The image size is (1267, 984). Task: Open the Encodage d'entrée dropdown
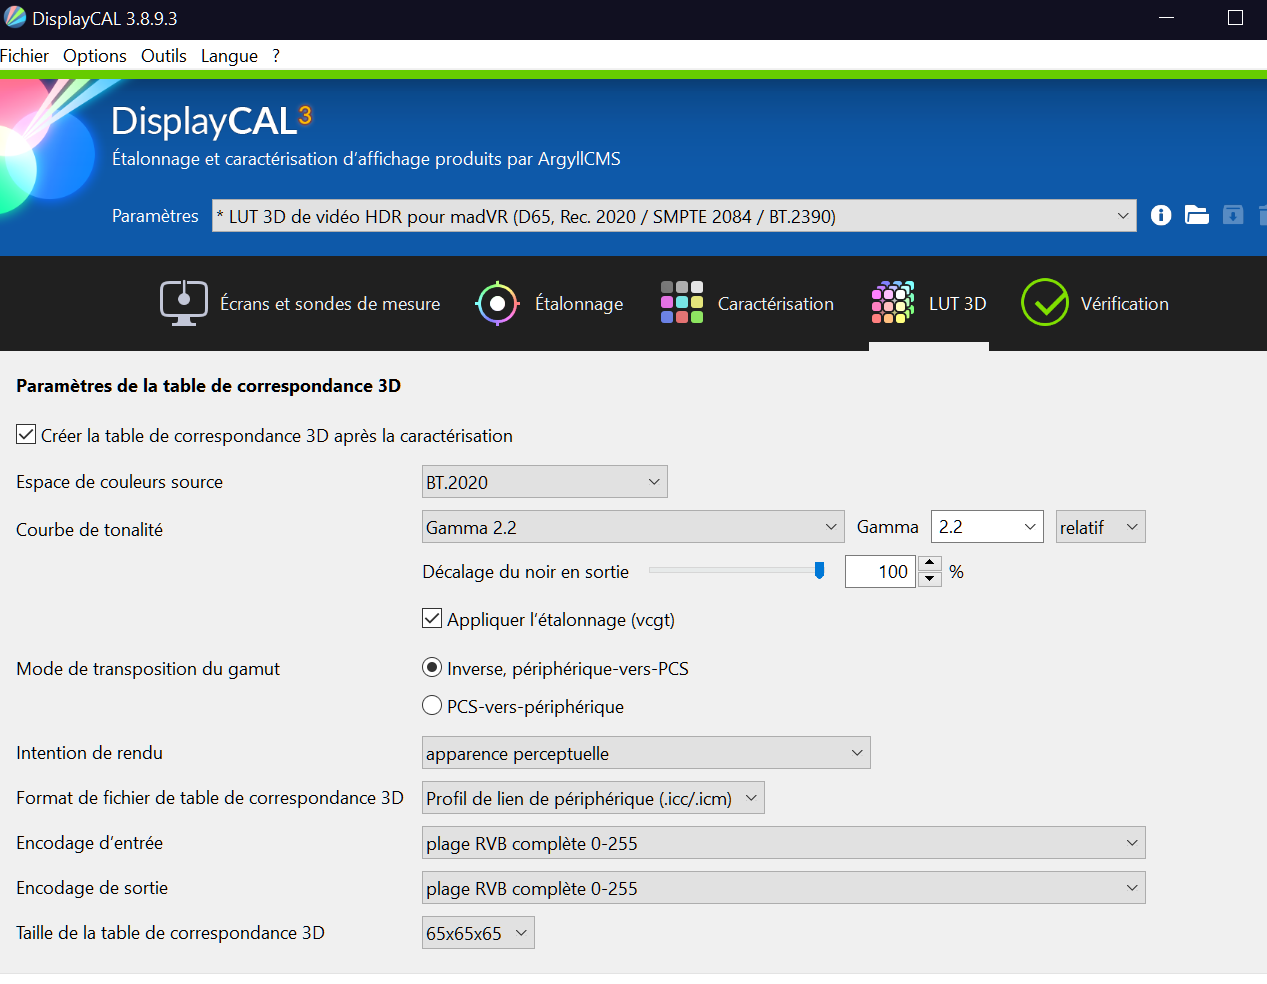coord(784,843)
